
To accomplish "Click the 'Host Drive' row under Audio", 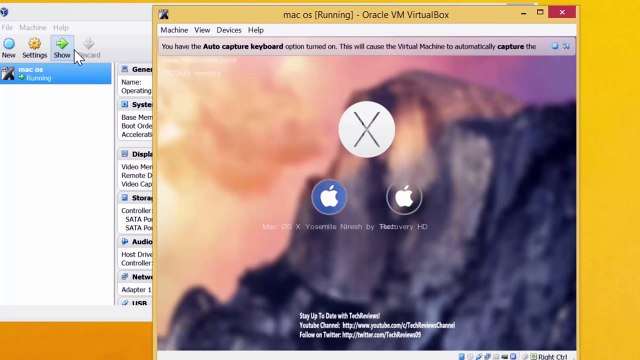I will pyautogui.click(x=136, y=254).
